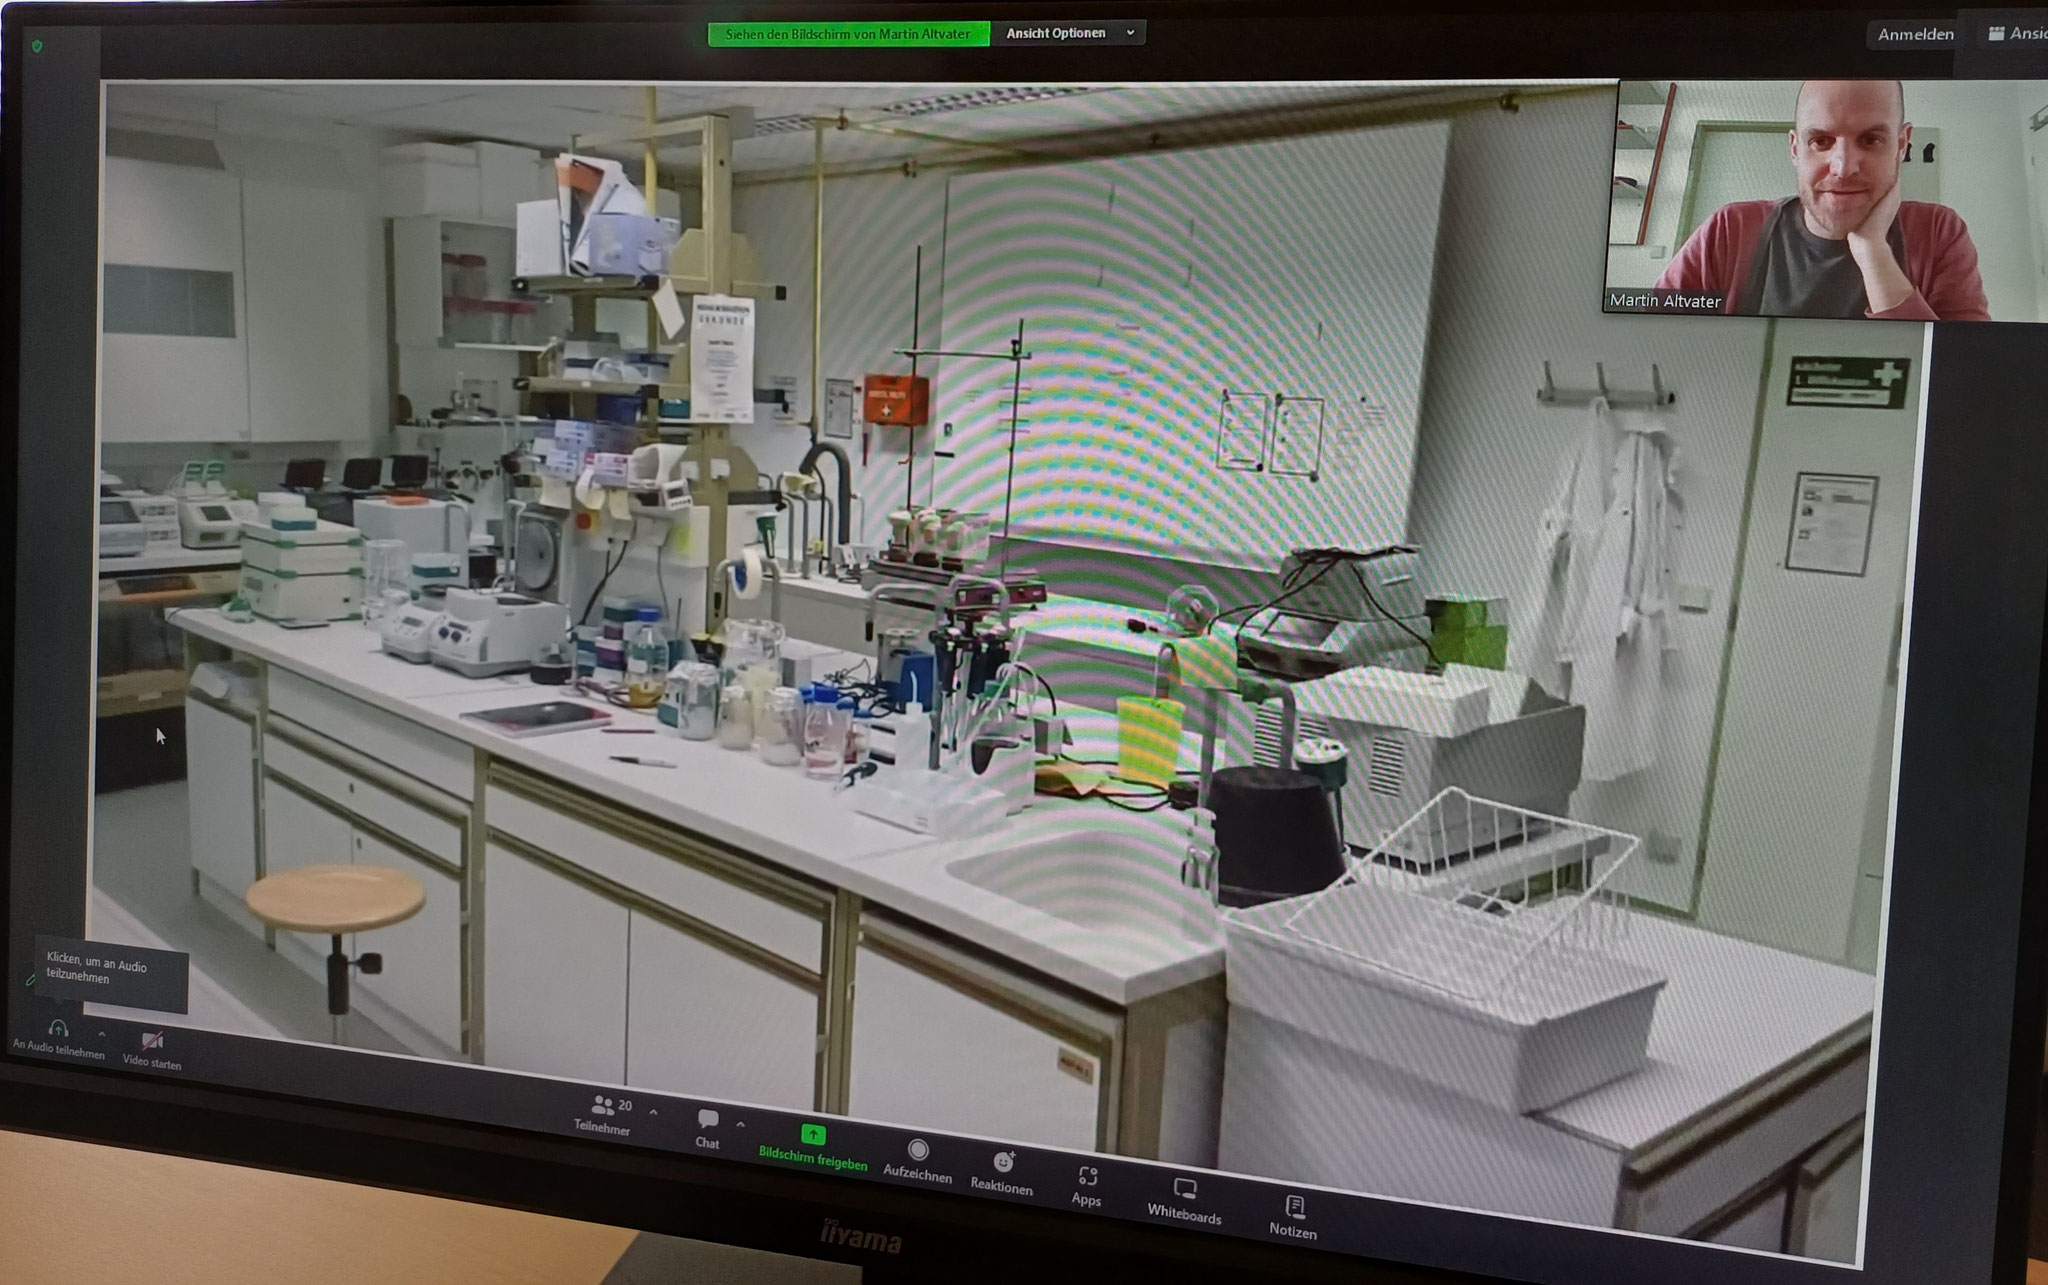This screenshot has width=2048, height=1285.
Task: Open the Chat panel
Action: click(708, 1119)
